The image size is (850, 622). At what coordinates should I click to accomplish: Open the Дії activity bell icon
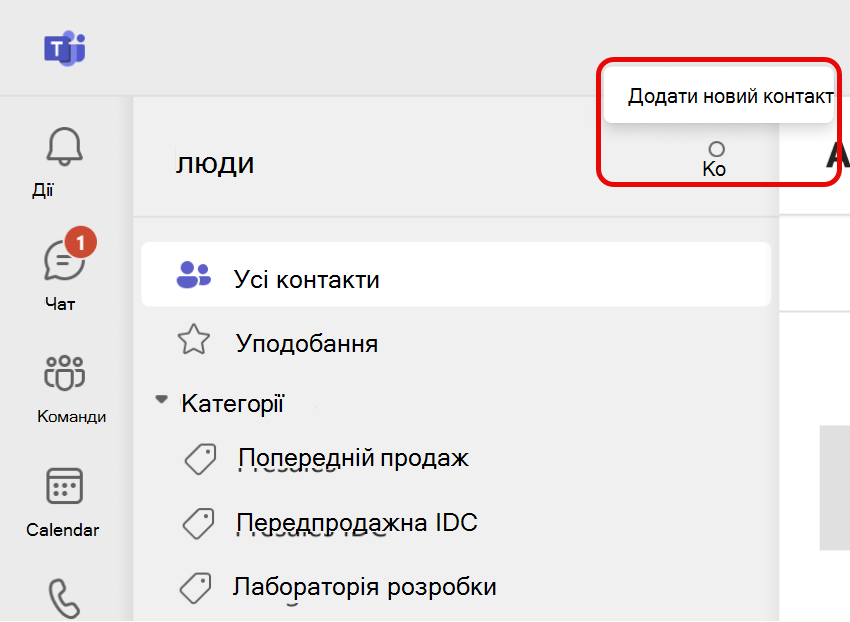coord(64,146)
